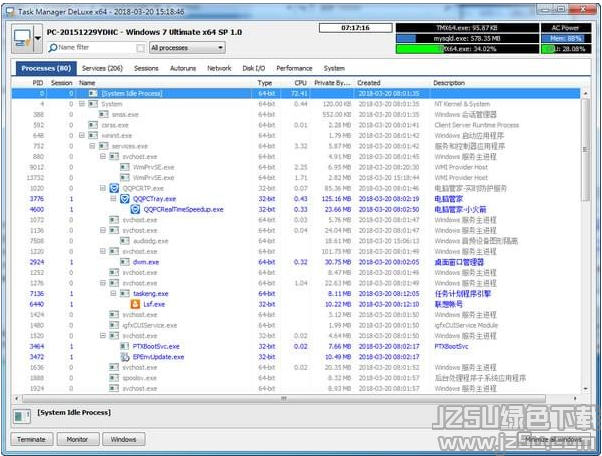Open the All processes dropdown
This screenshot has height=456, width=602.
[187, 48]
